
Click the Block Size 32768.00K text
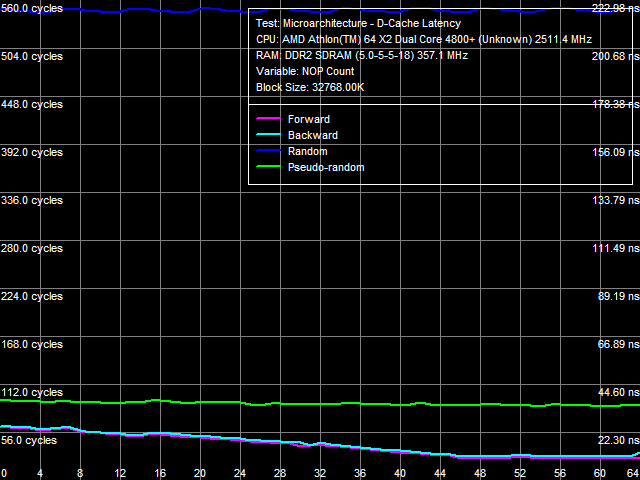(x=309, y=87)
